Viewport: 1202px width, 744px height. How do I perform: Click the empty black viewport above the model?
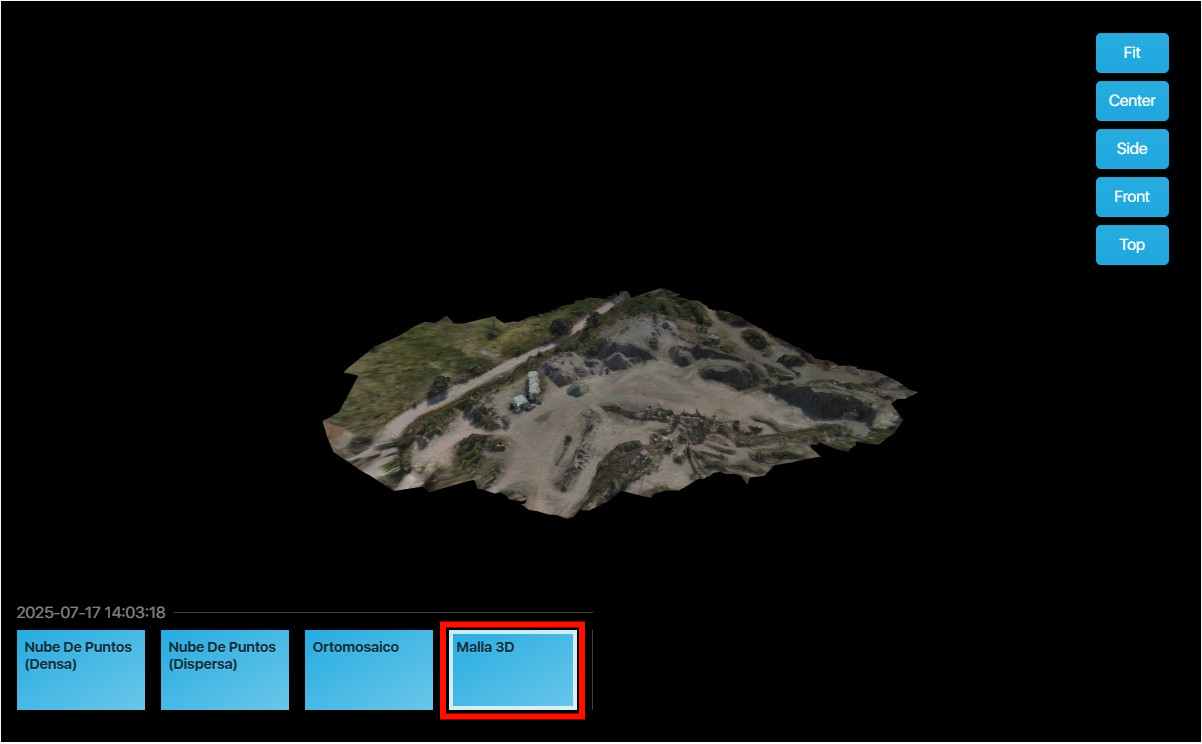[600, 150]
